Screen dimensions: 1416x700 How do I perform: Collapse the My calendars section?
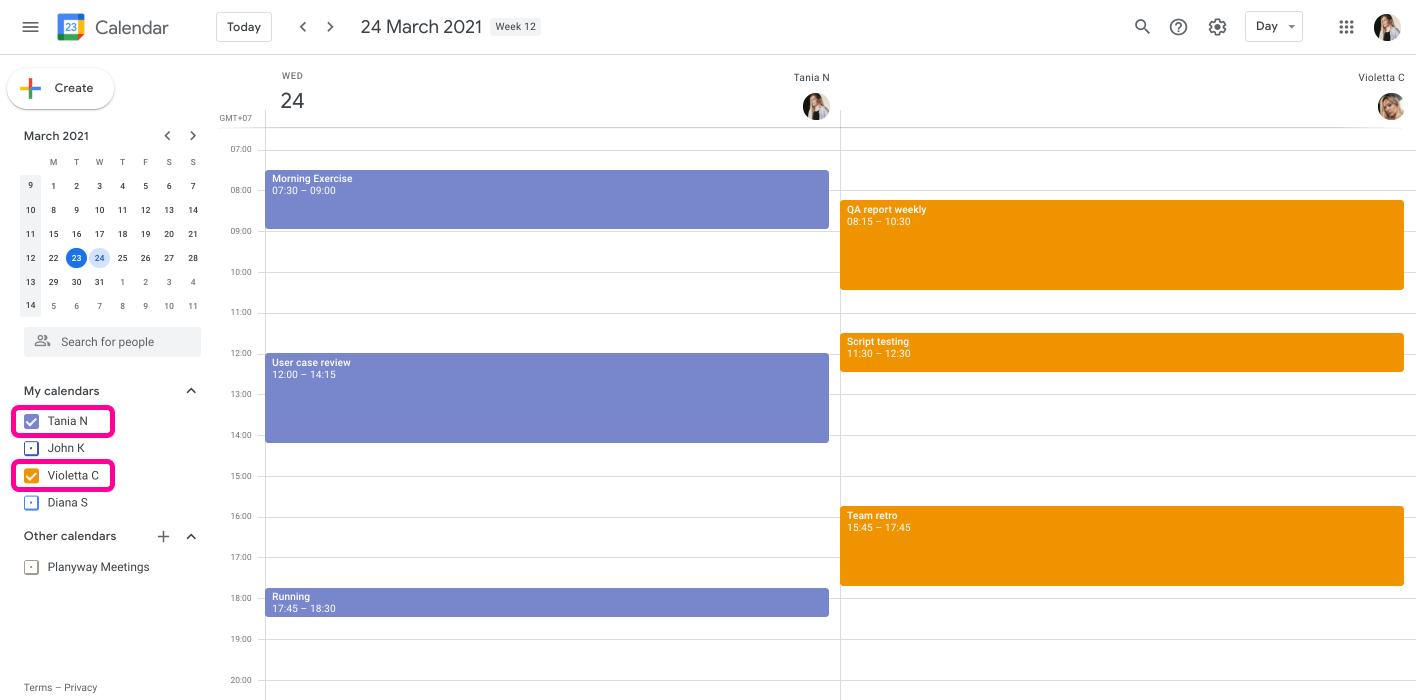[x=191, y=391]
